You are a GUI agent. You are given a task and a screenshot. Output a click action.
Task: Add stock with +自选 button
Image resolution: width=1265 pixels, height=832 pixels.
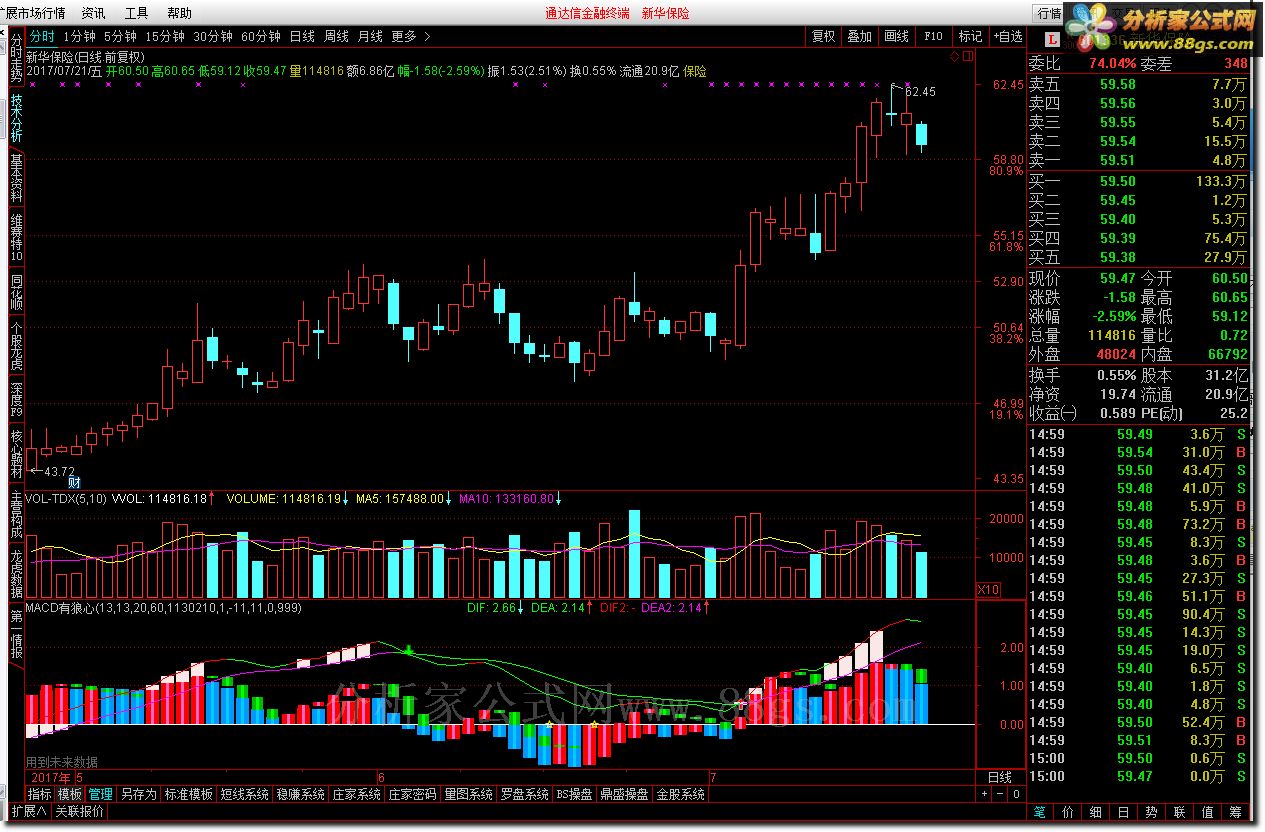(1007, 36)
